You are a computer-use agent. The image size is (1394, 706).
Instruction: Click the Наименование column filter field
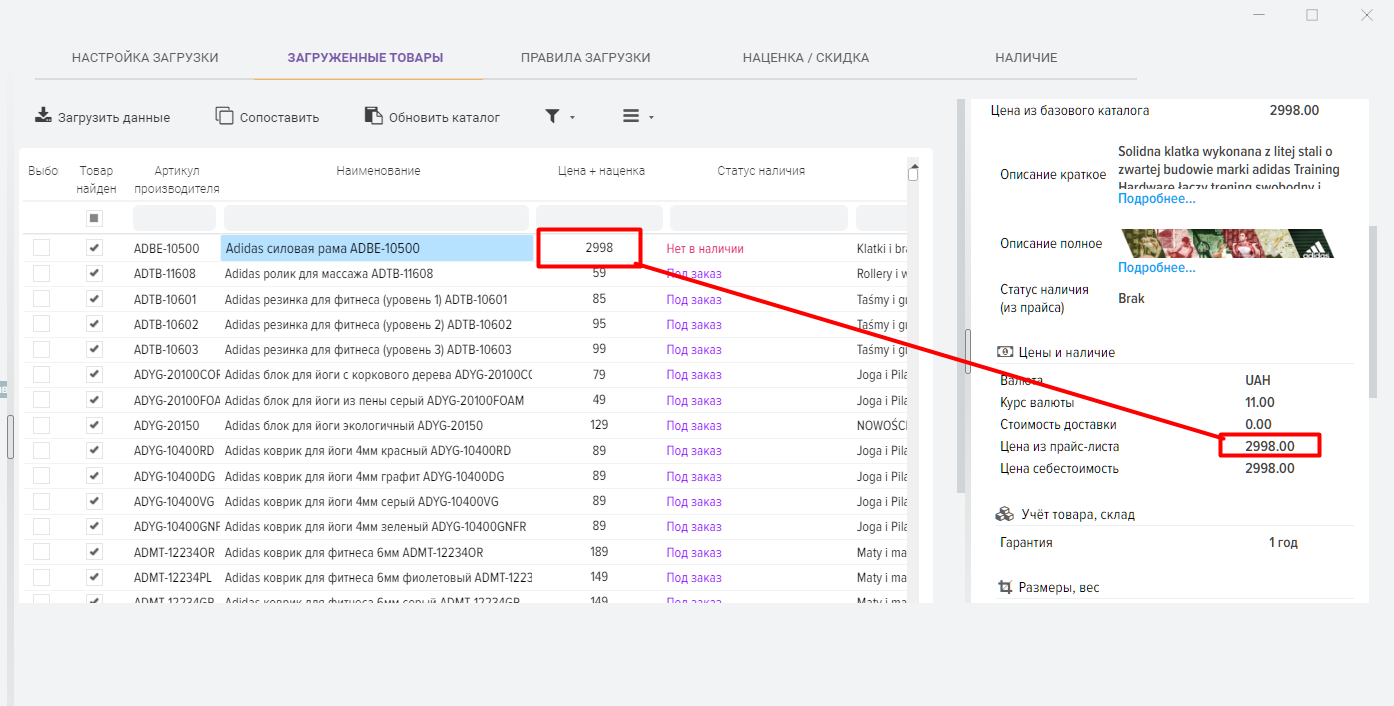(x=376, y=218)
